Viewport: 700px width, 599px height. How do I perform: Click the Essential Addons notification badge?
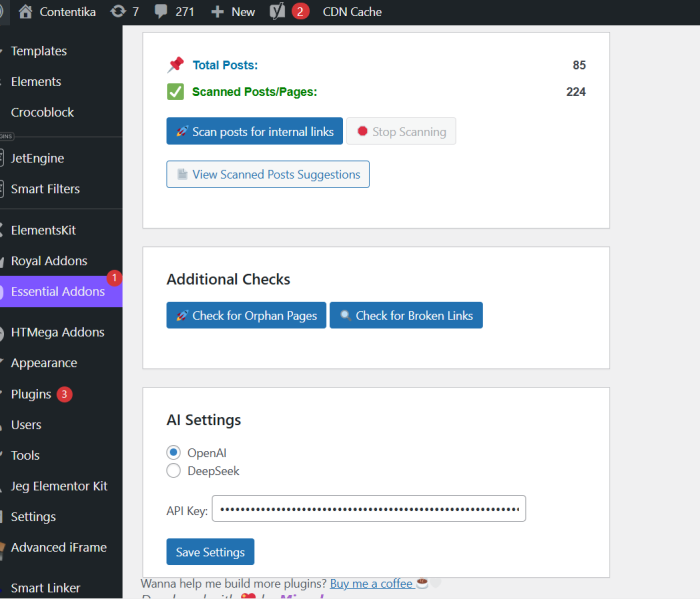pos(114,278)
